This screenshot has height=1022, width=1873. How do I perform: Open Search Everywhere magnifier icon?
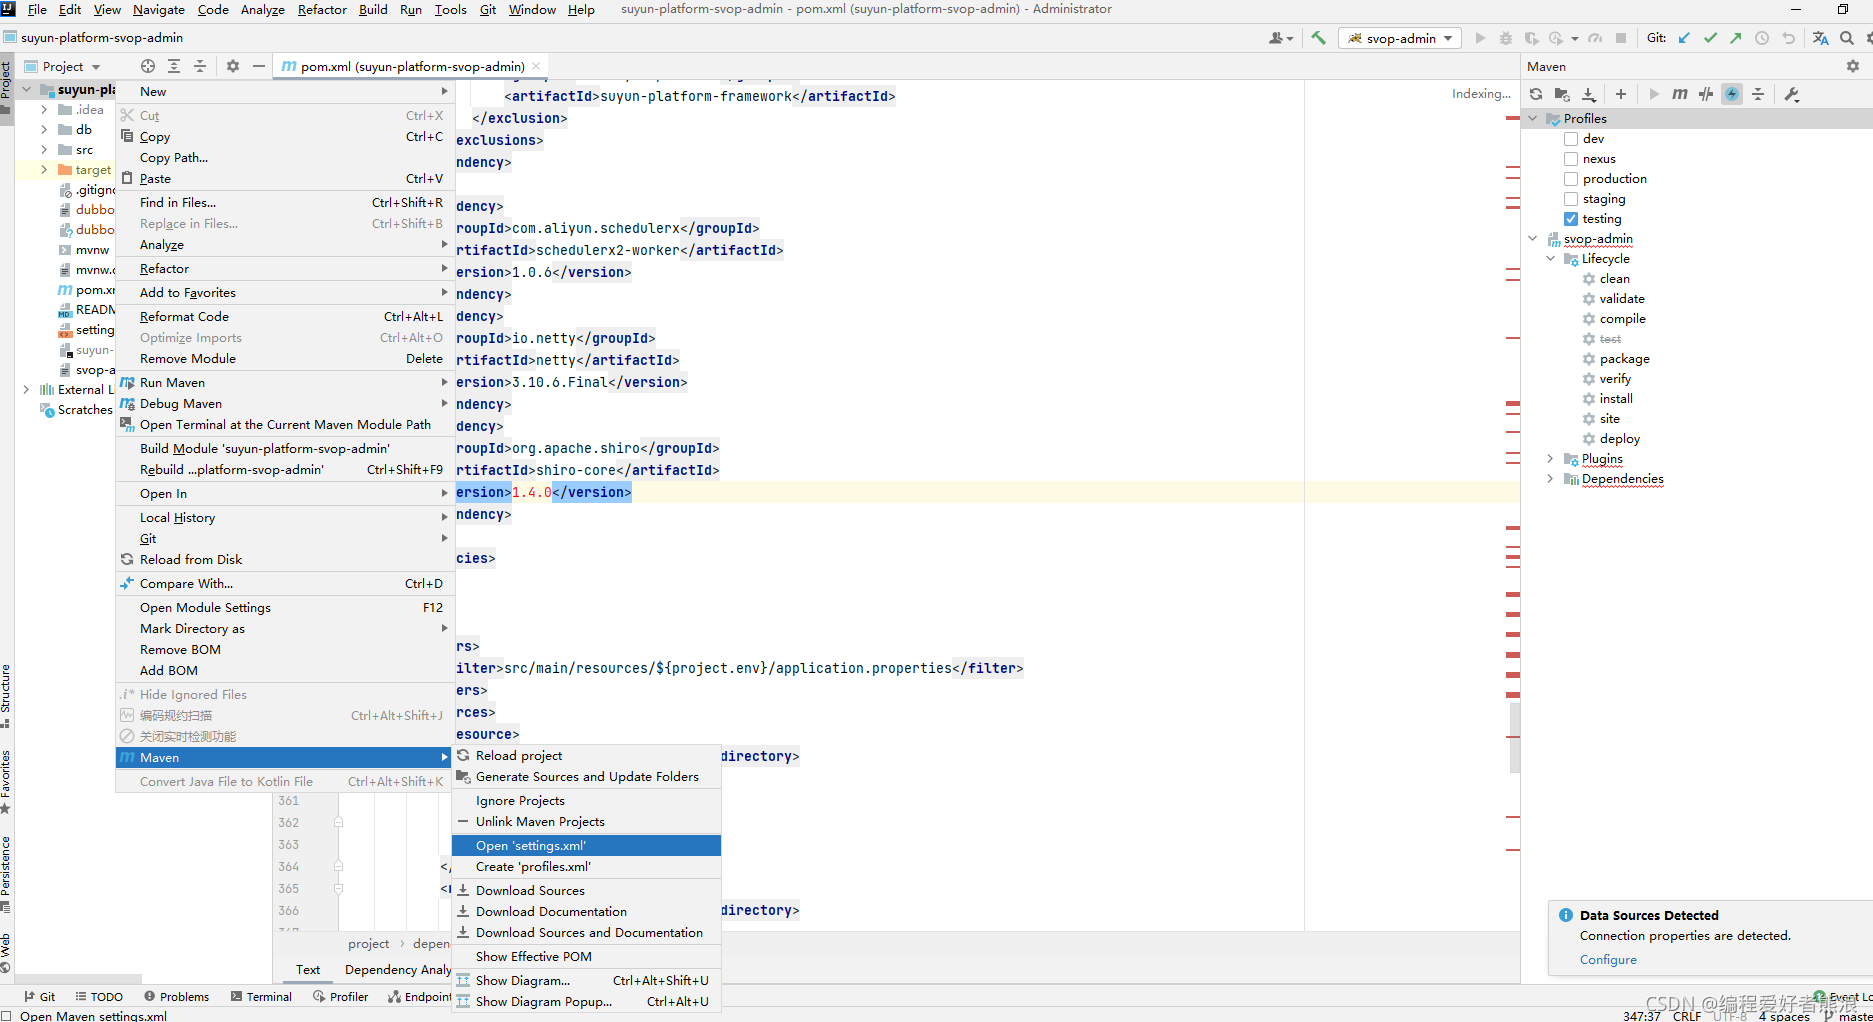[x=1847, y=38]
